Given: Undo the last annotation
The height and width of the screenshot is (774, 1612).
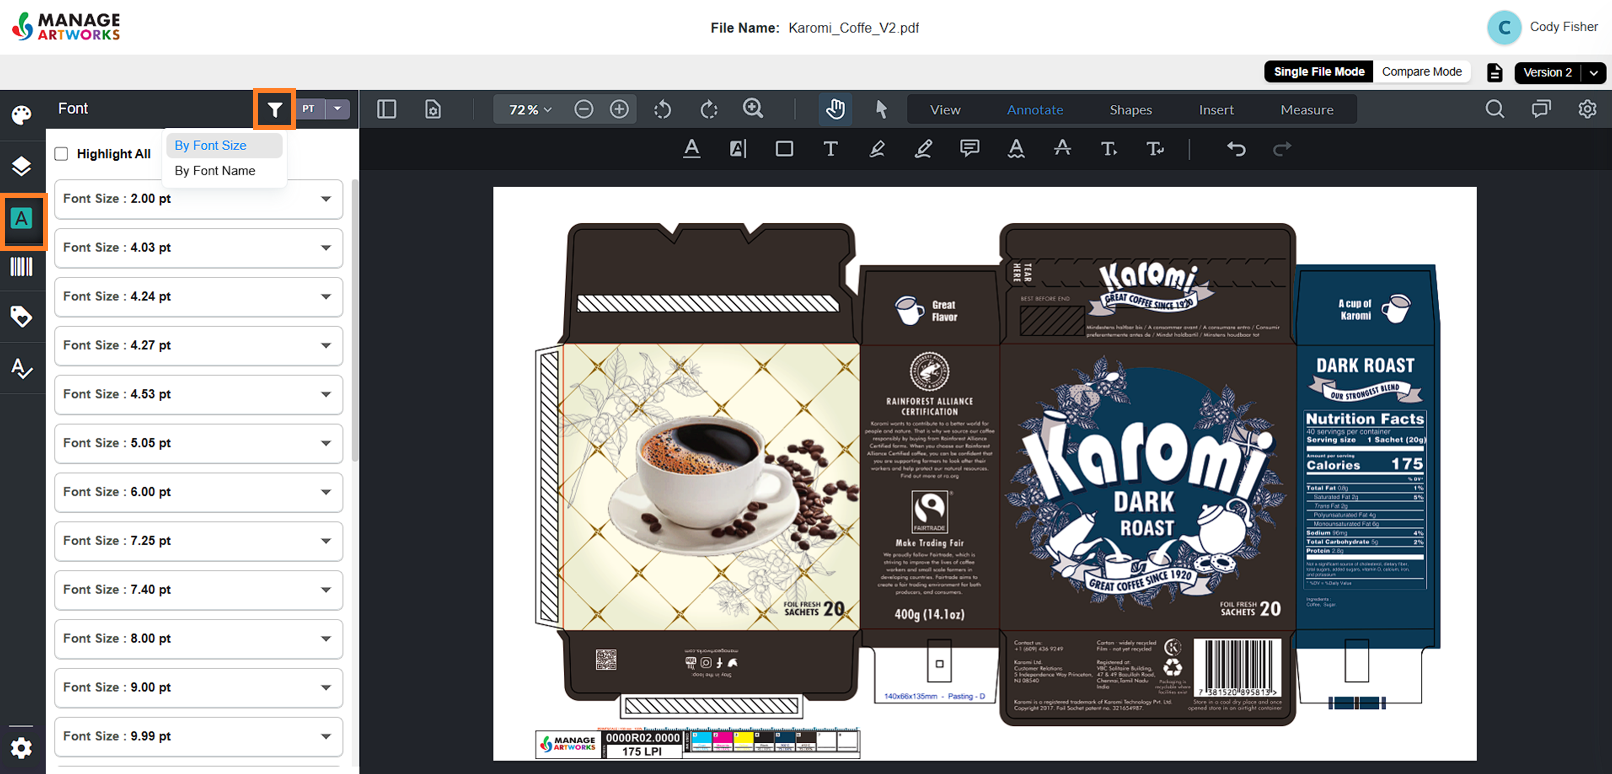Looking at the screenshot, I should click(x=1236, y=149).
